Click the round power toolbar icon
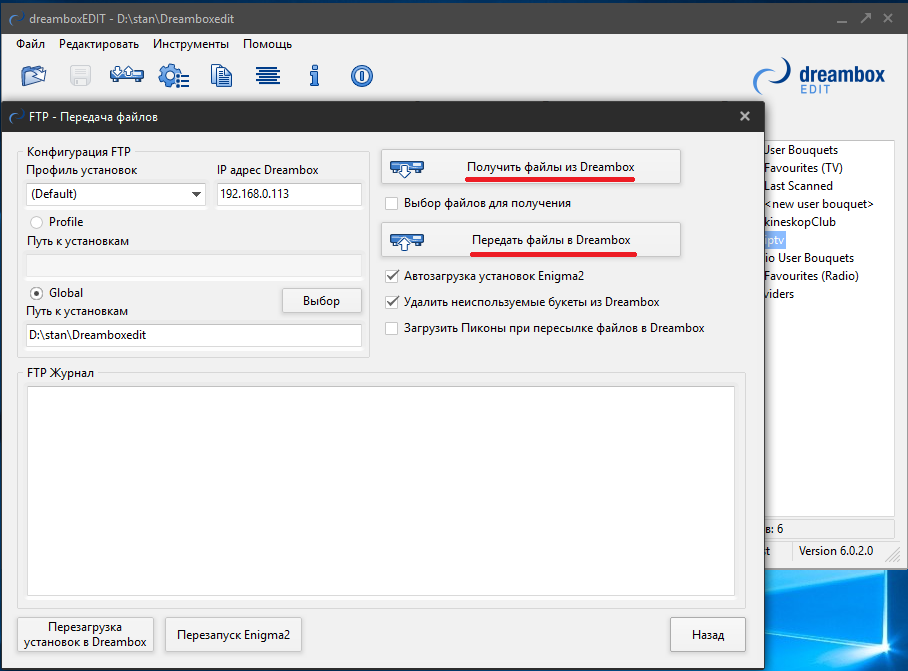The width and height of the screenshot is (908, 671). tap(361, 76)
